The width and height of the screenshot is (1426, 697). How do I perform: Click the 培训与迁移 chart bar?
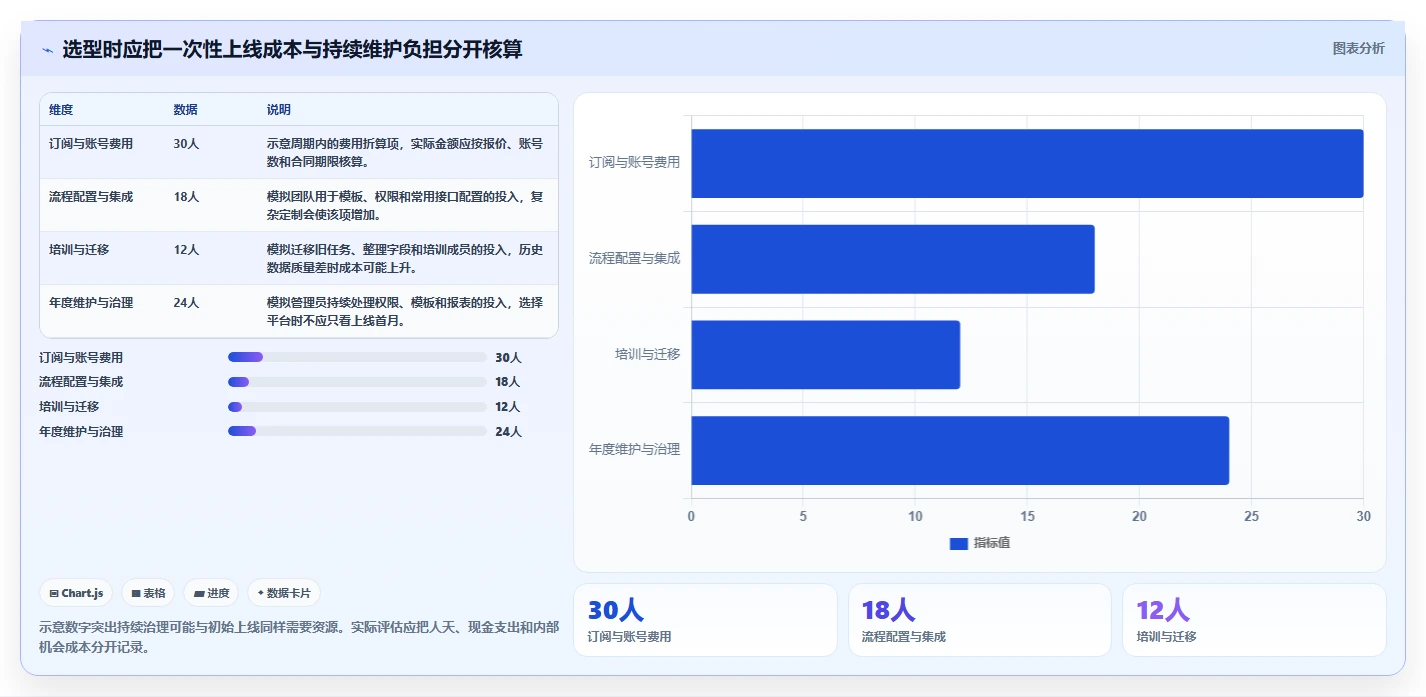(x=826, y=355)
